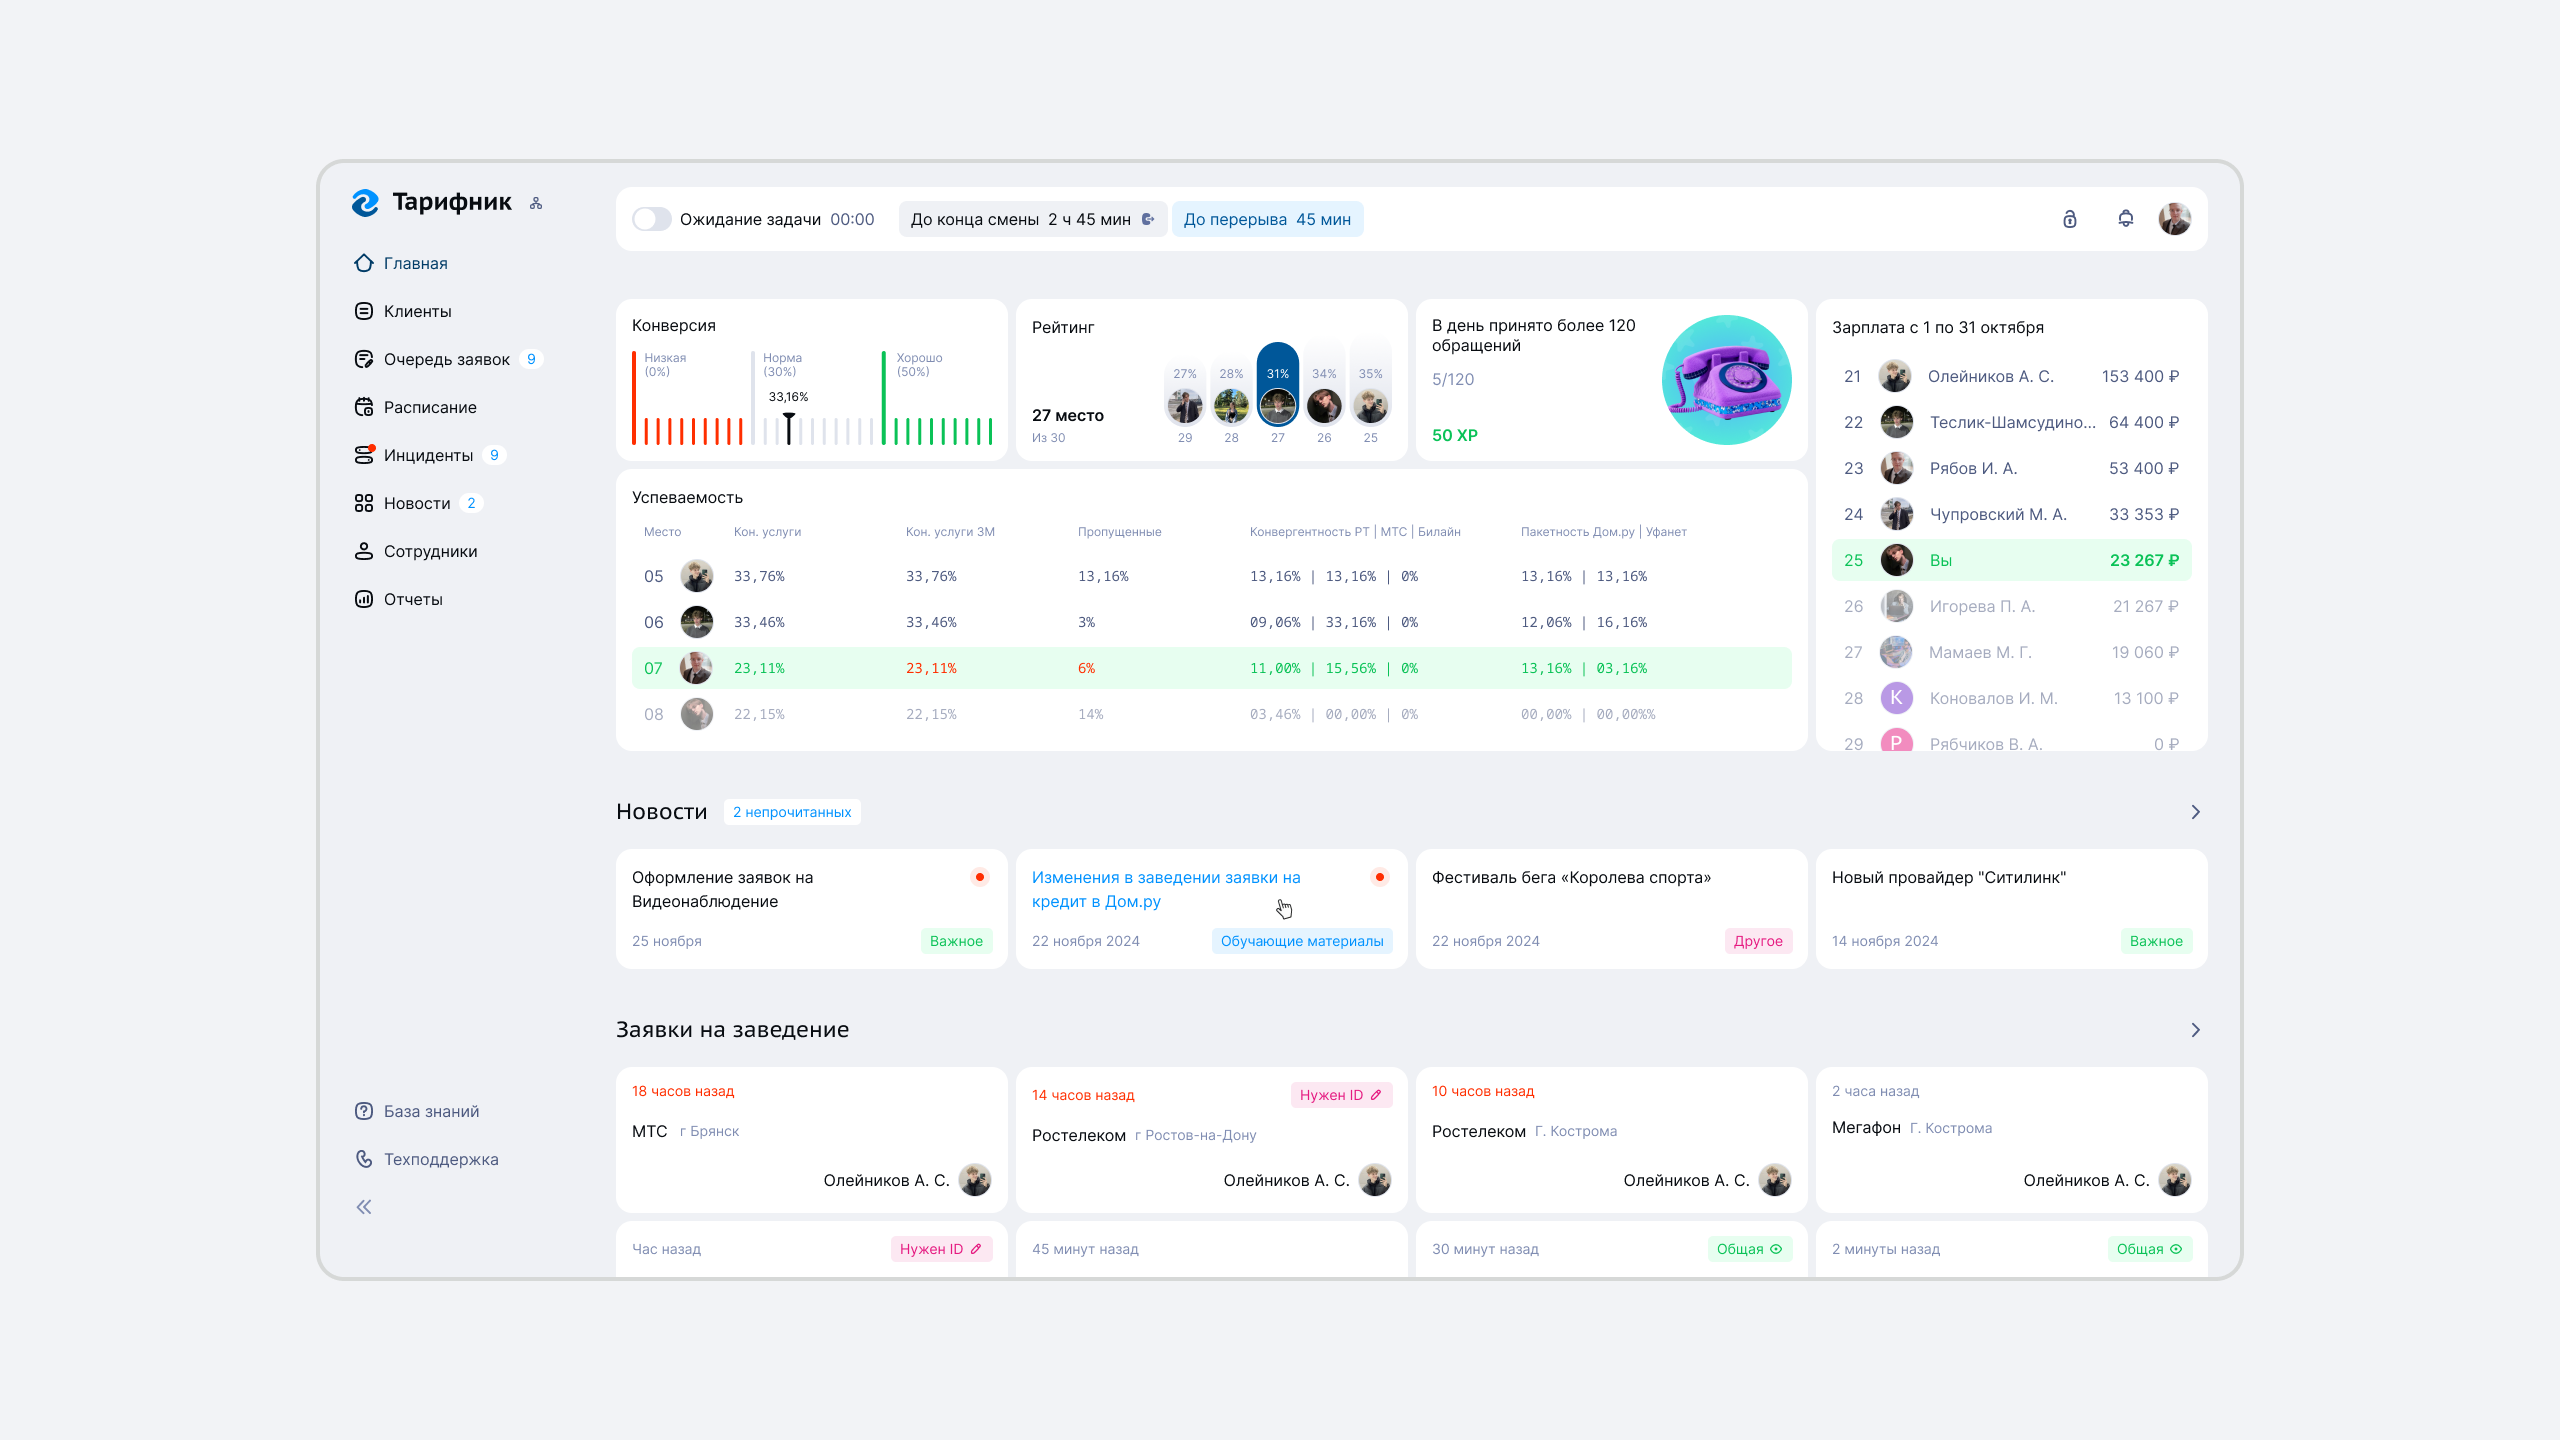Go to Главная in the sidebar

click(416, 263)
